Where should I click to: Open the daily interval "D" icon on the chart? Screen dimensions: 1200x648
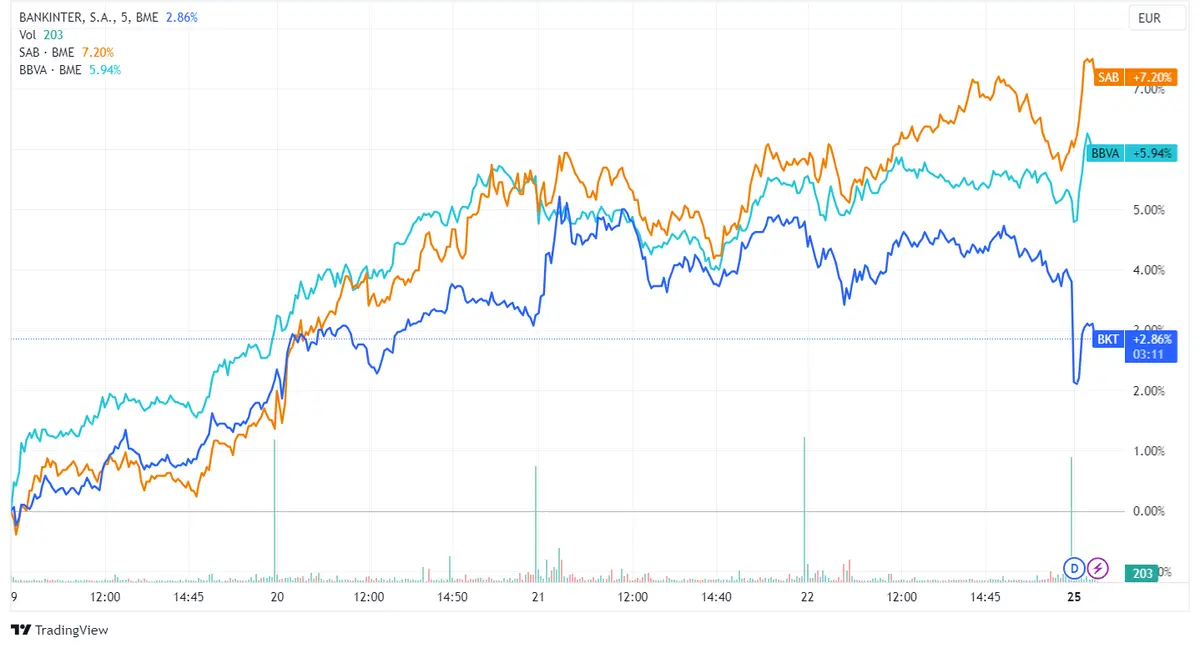point(1072,568)
